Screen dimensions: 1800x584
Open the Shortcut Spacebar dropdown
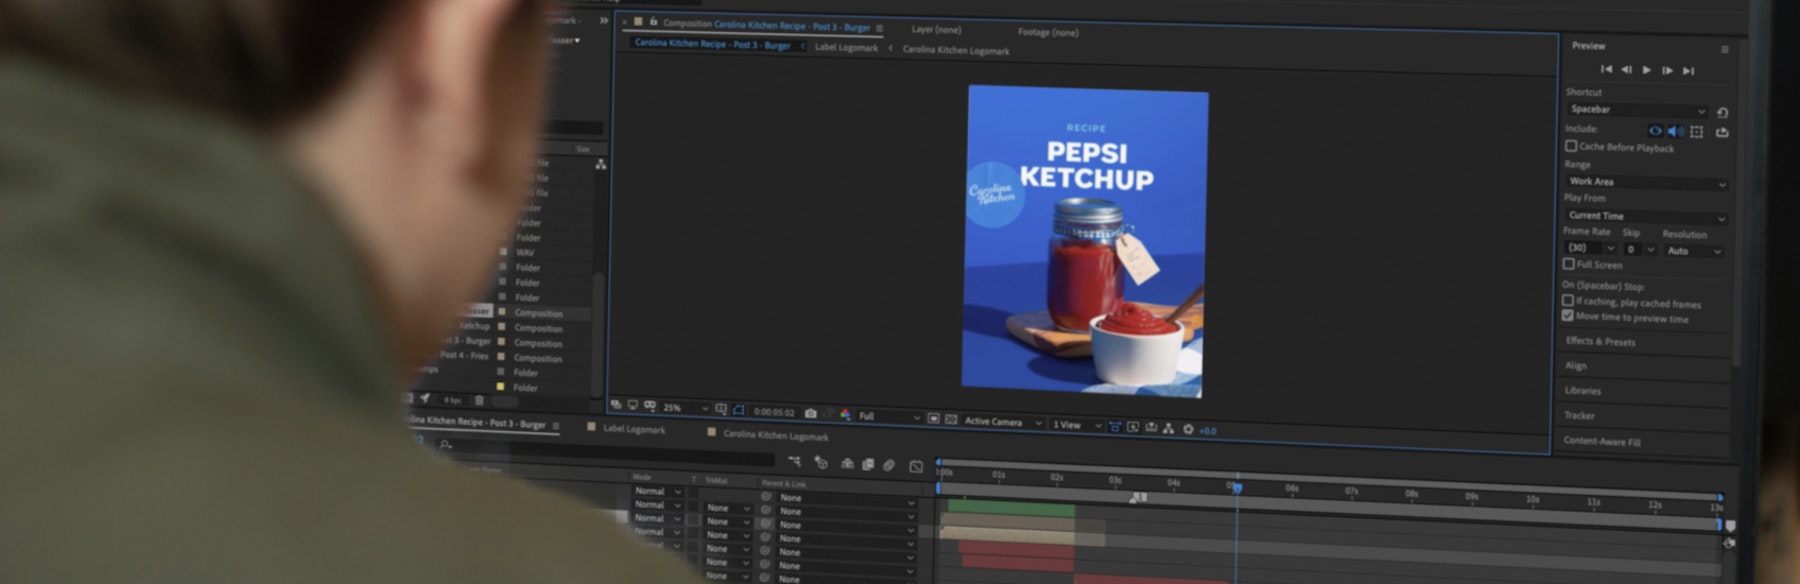point(1637,110)
